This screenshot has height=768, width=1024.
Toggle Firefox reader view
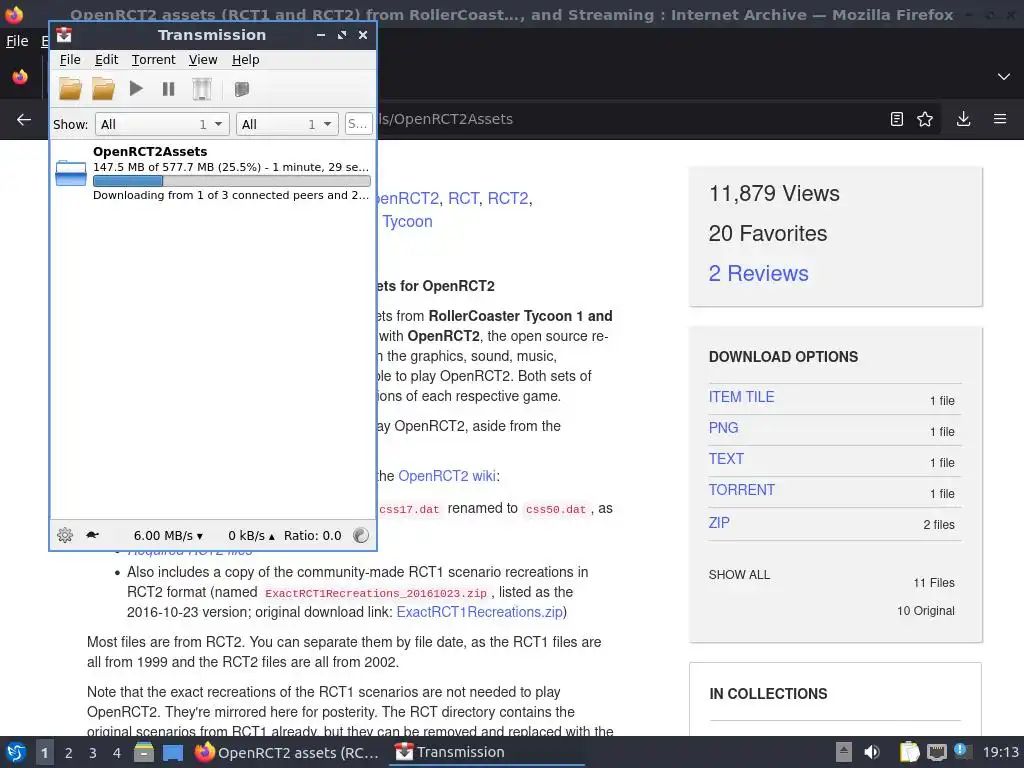(897, 119)
